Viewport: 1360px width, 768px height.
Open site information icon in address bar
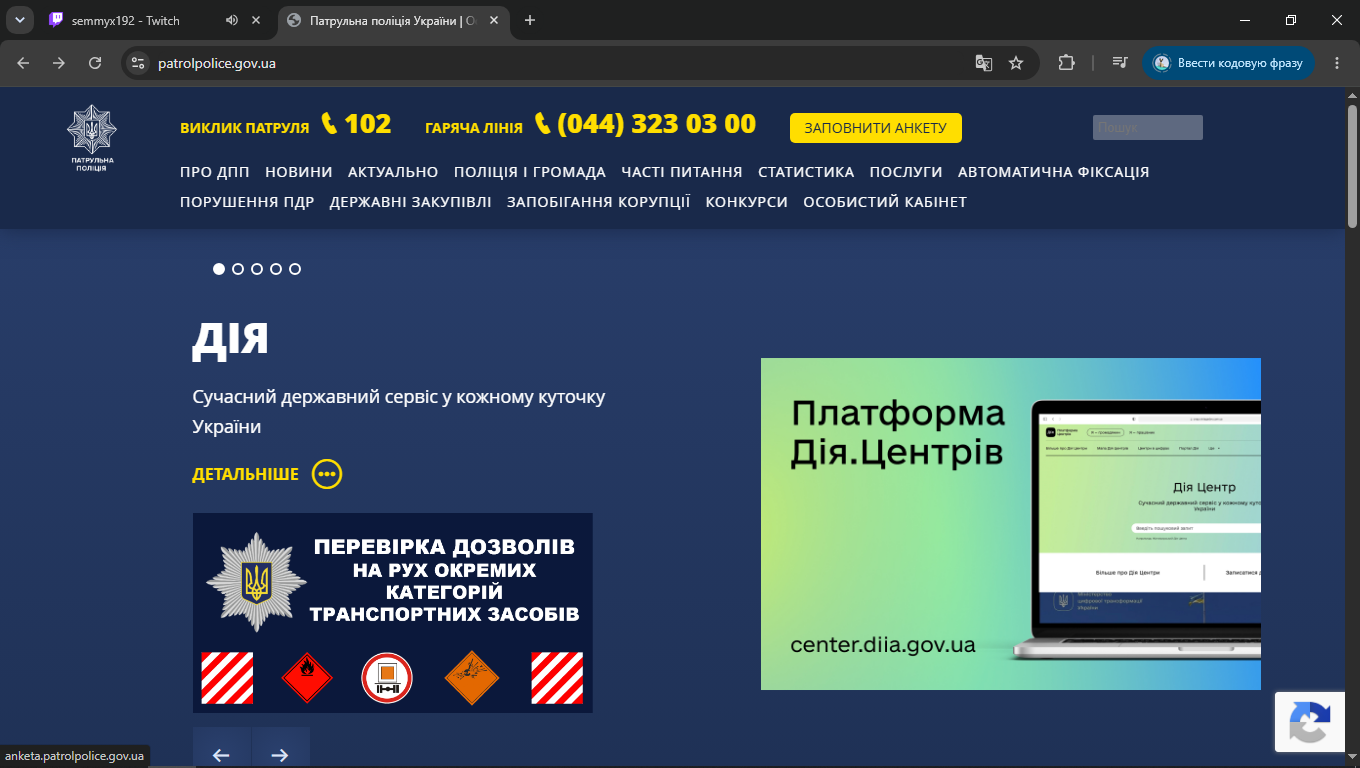[139, 63]
